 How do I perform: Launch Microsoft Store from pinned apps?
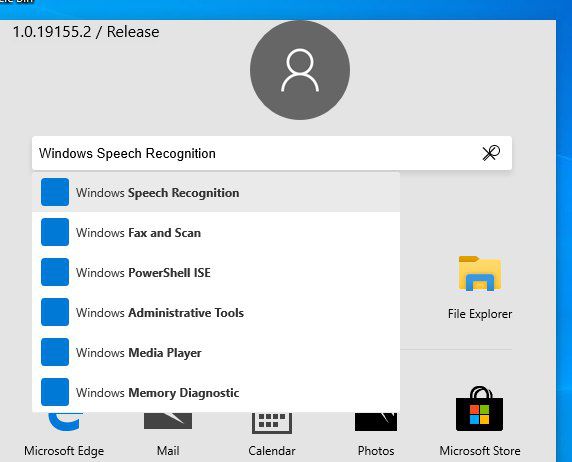(479, 409)
